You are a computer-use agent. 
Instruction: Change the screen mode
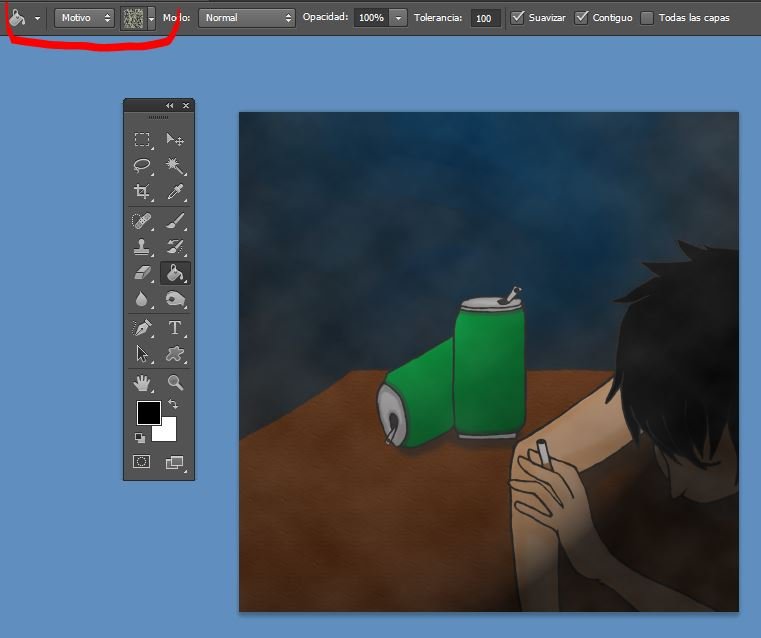point(175,462)
